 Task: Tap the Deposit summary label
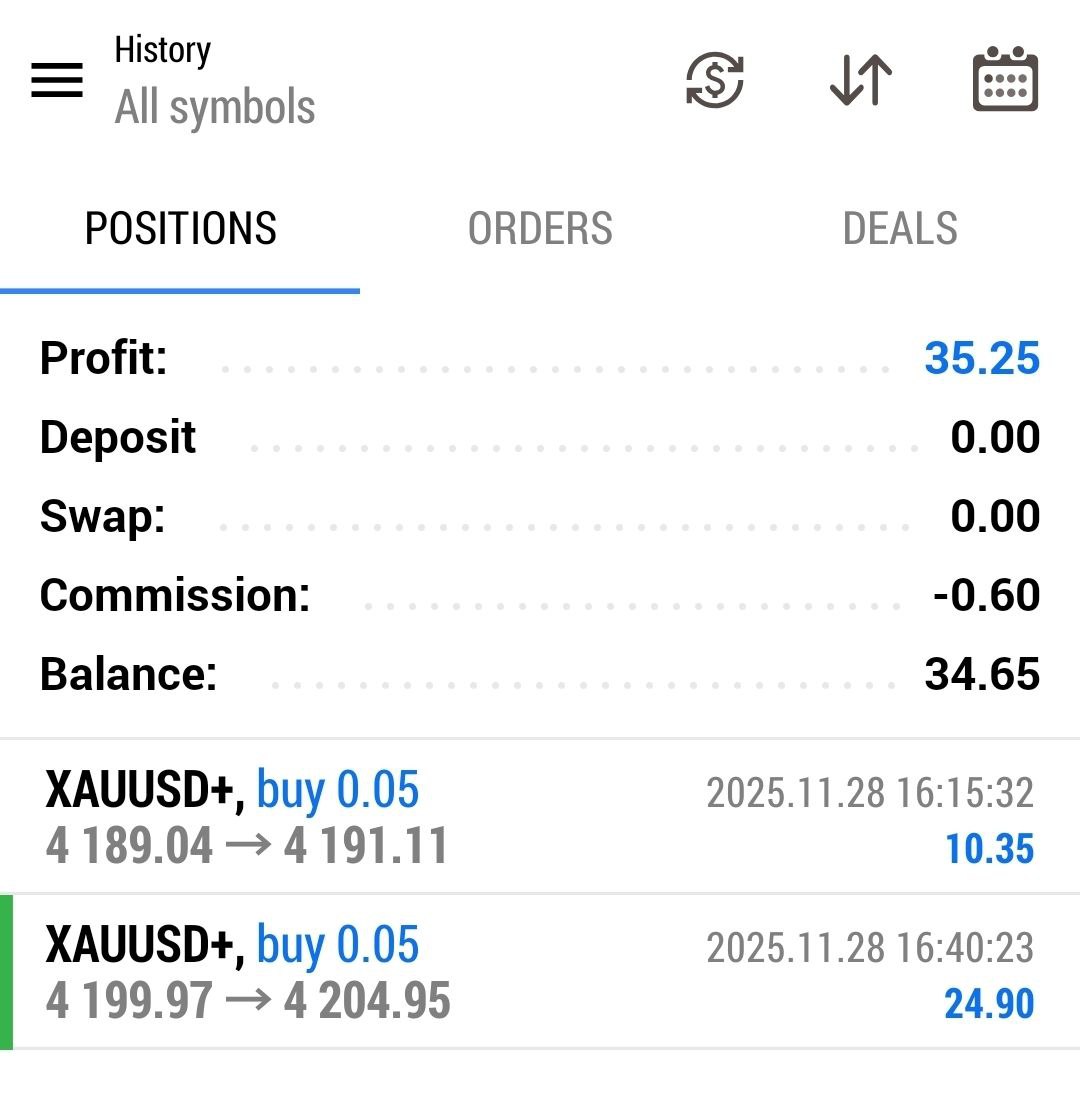click(x=118, y=438)
